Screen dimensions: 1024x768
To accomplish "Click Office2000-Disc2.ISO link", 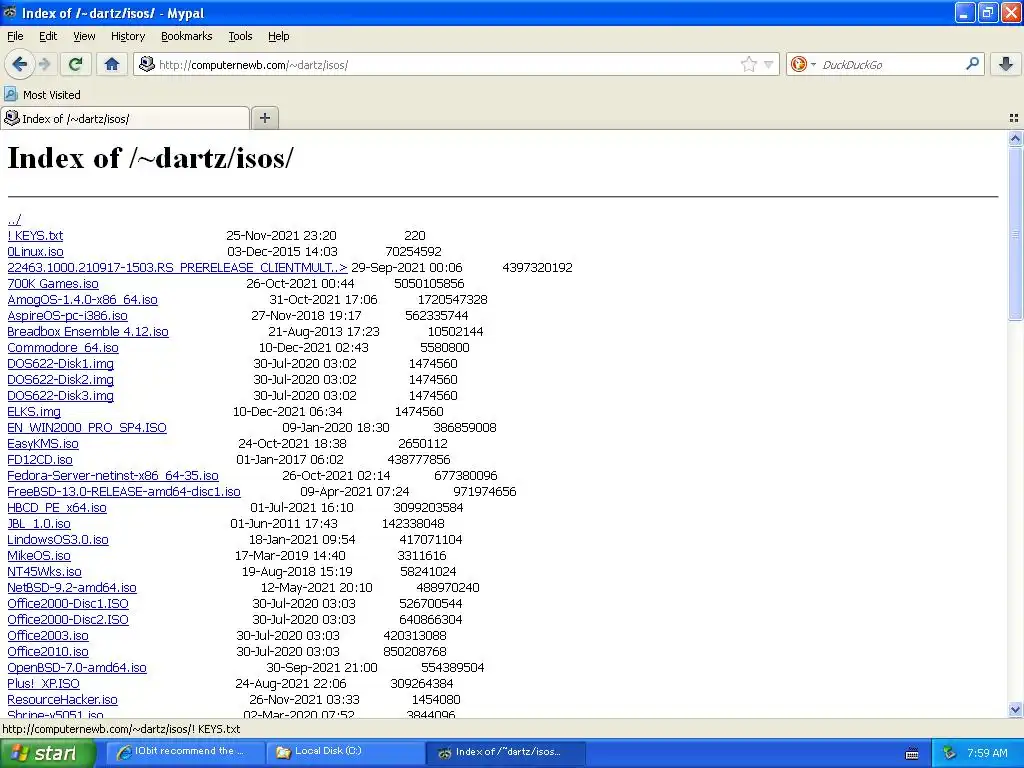I will click(68, 619).
